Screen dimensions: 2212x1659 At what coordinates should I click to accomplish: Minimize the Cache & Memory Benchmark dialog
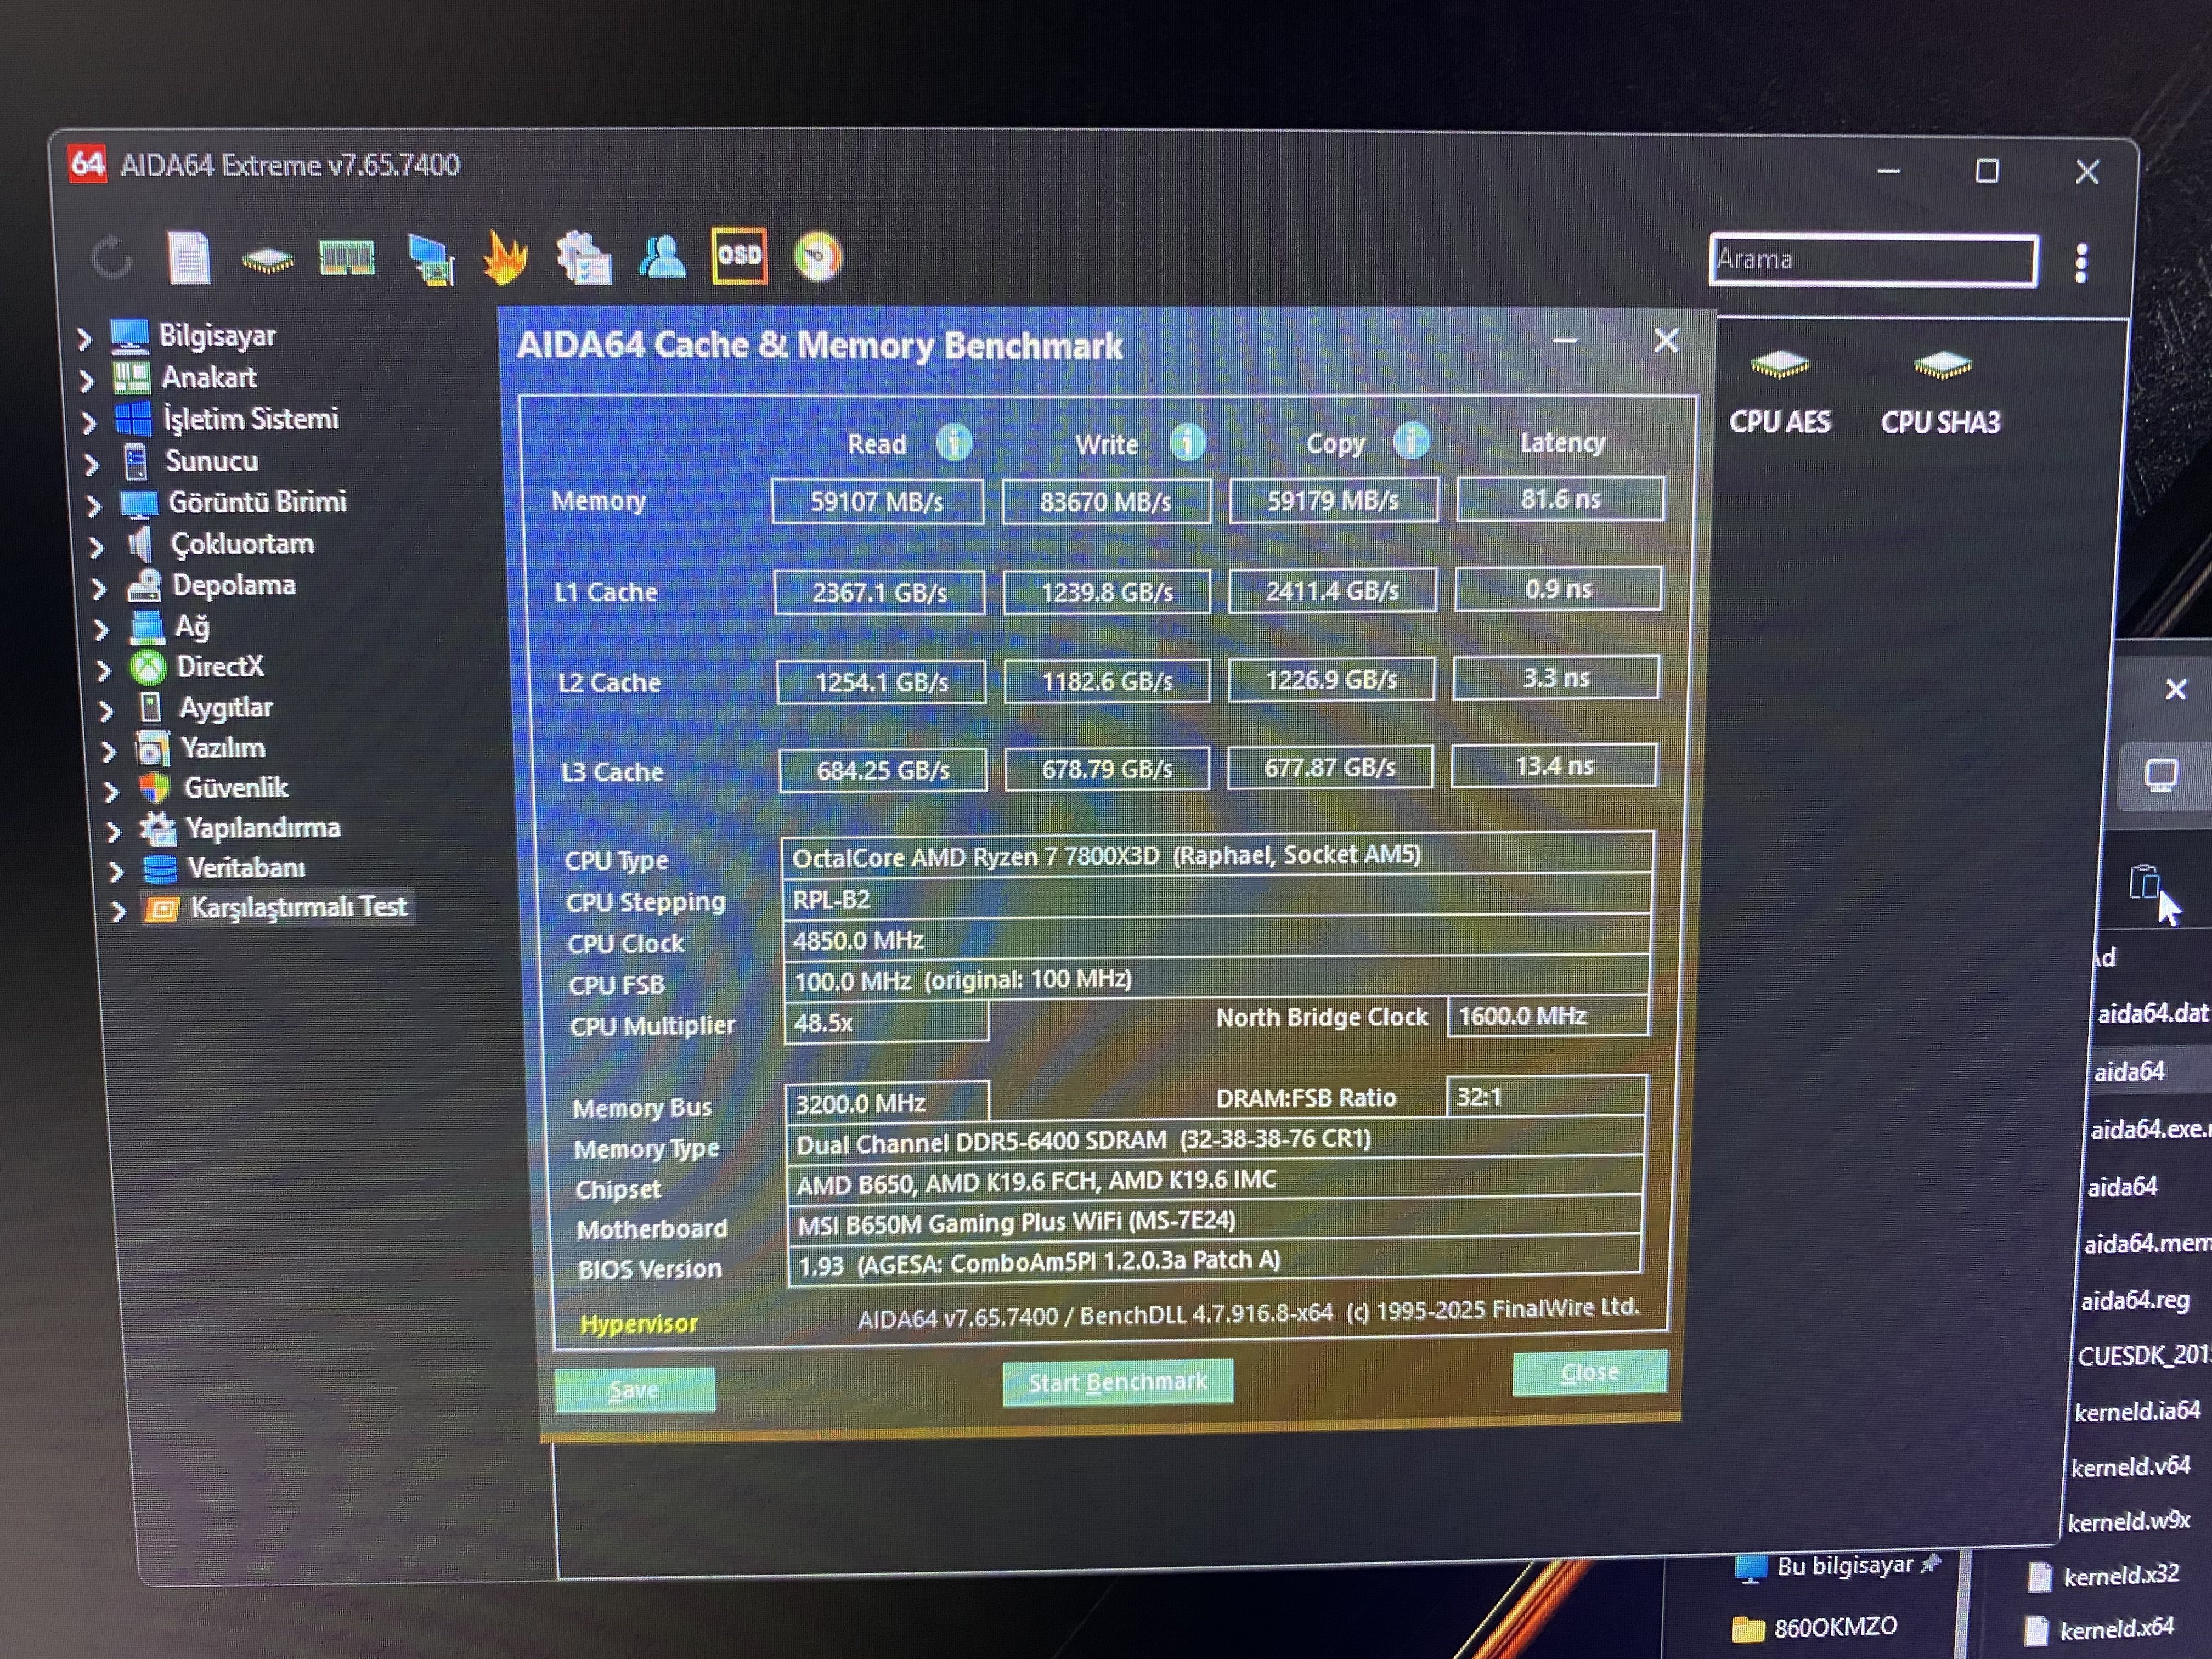tap(1565, 341)
